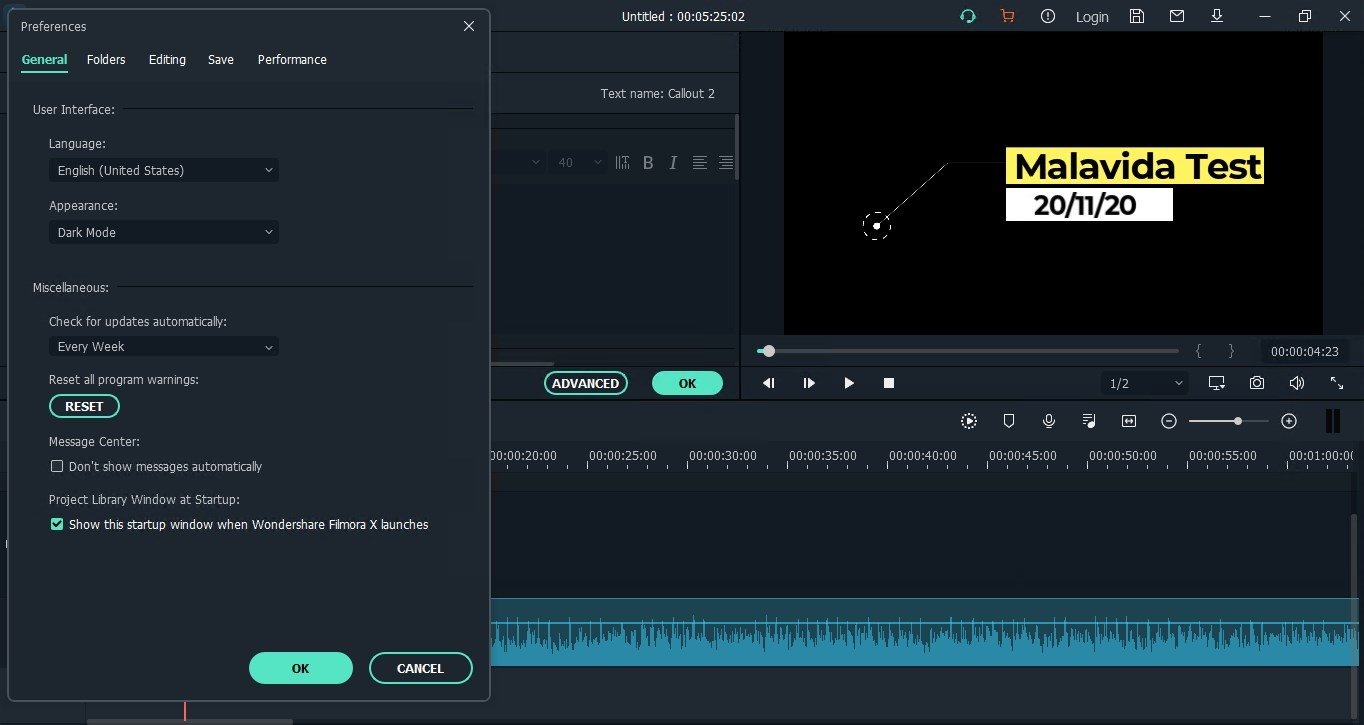This screenshot has width=1364, height=725.
Task: Zoom out the timeline with minus icon
Action: (x=1169, y=421)
